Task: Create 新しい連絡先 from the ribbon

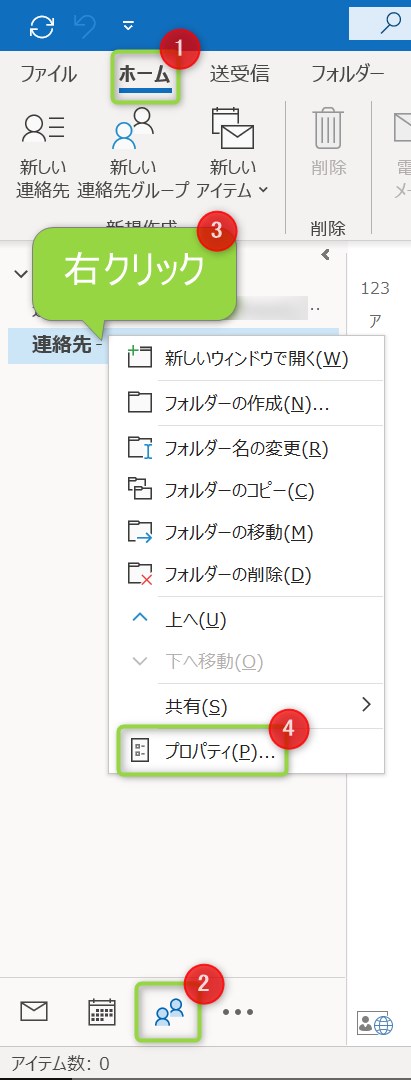Action: tap(43, 154)
